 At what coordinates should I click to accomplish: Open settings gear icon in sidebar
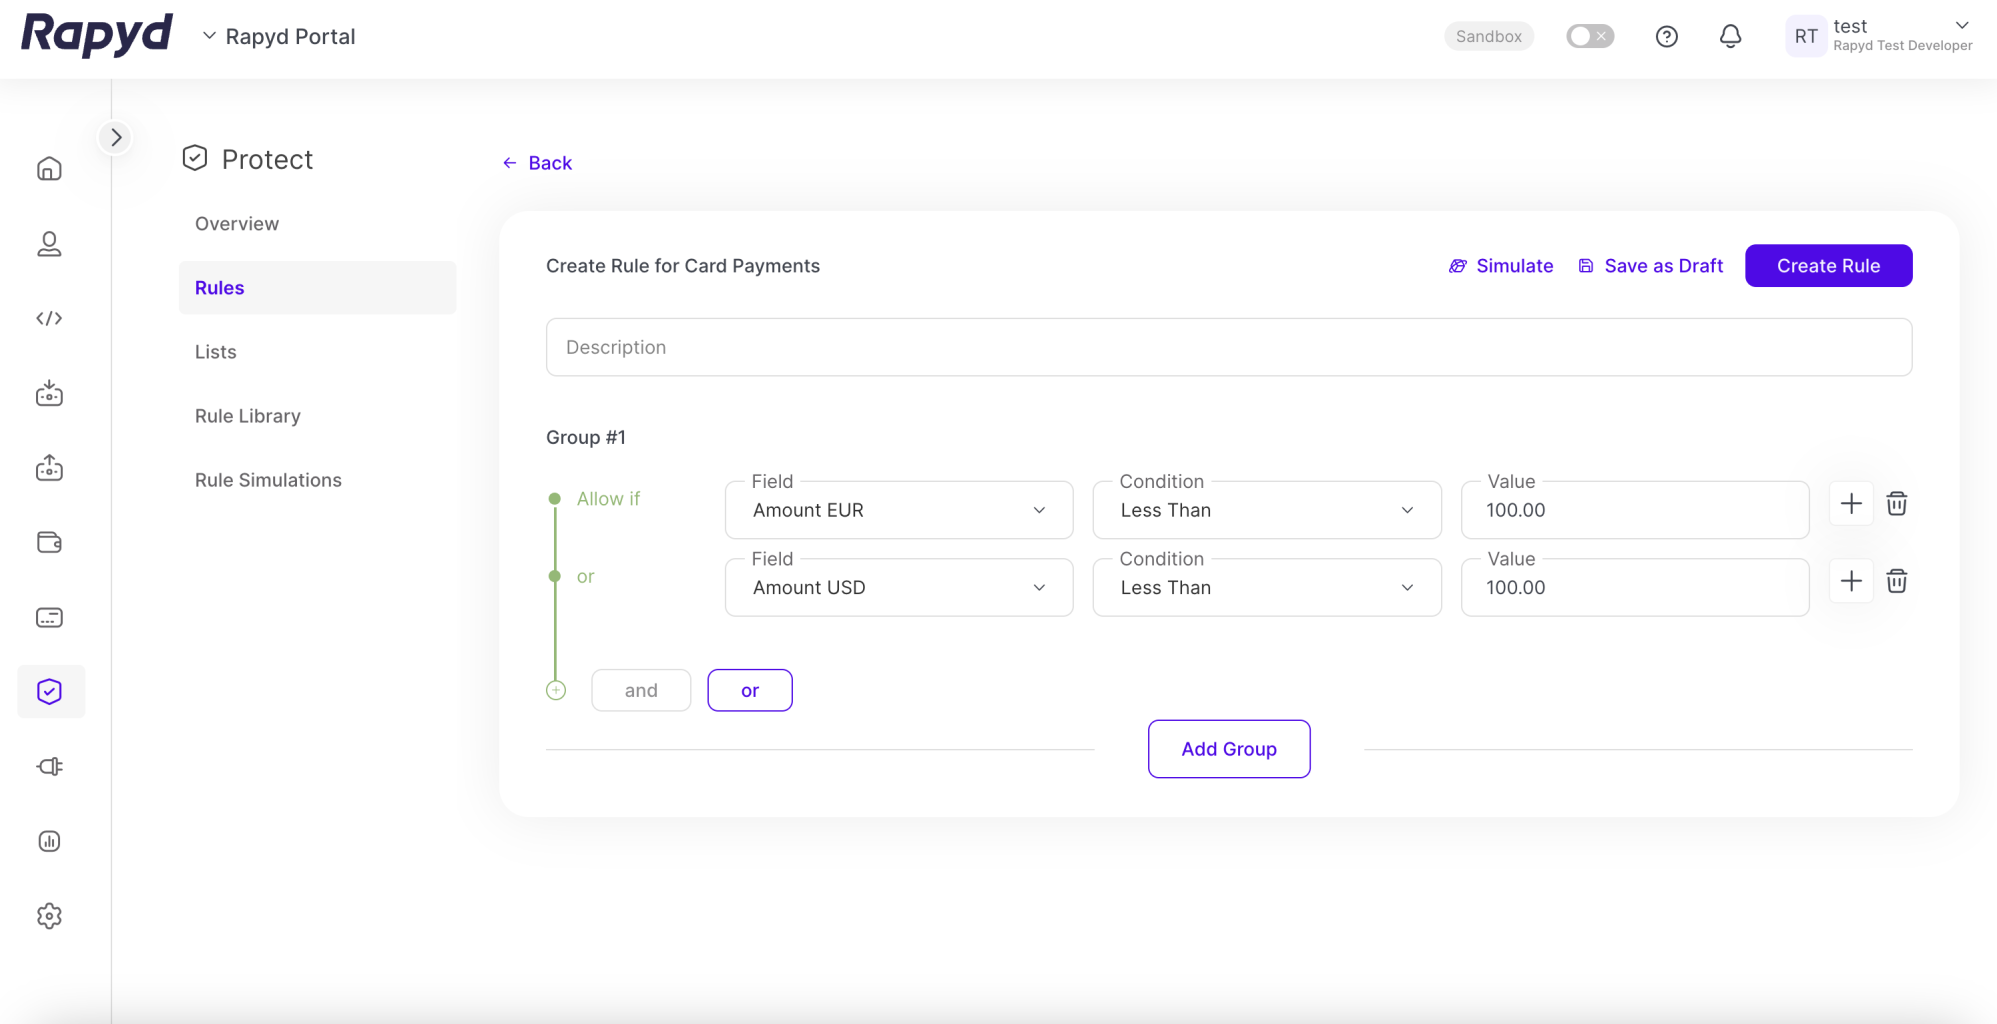point(49,915)
